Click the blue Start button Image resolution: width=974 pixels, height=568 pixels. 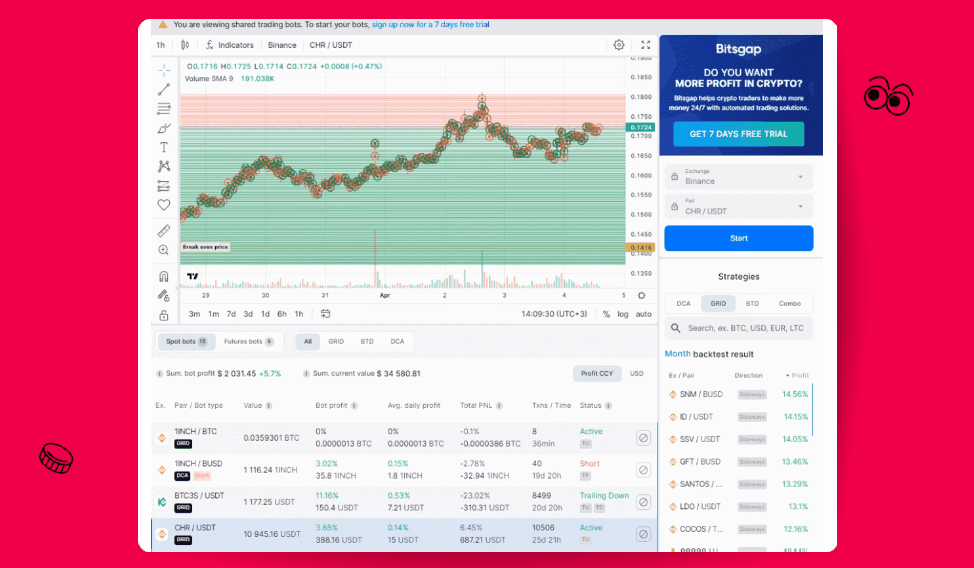pyautogui.click(x=739, y=238)
